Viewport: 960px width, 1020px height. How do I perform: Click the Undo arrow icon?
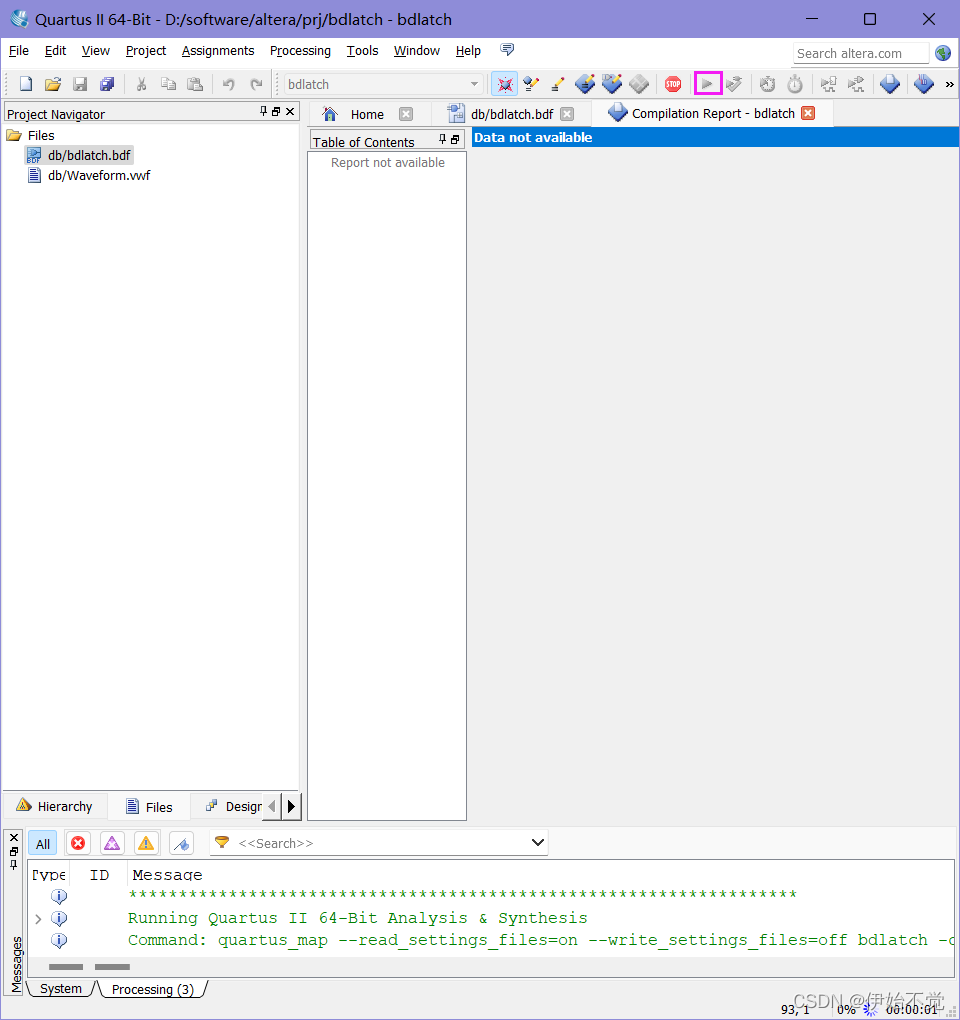[x=228, y=84]
